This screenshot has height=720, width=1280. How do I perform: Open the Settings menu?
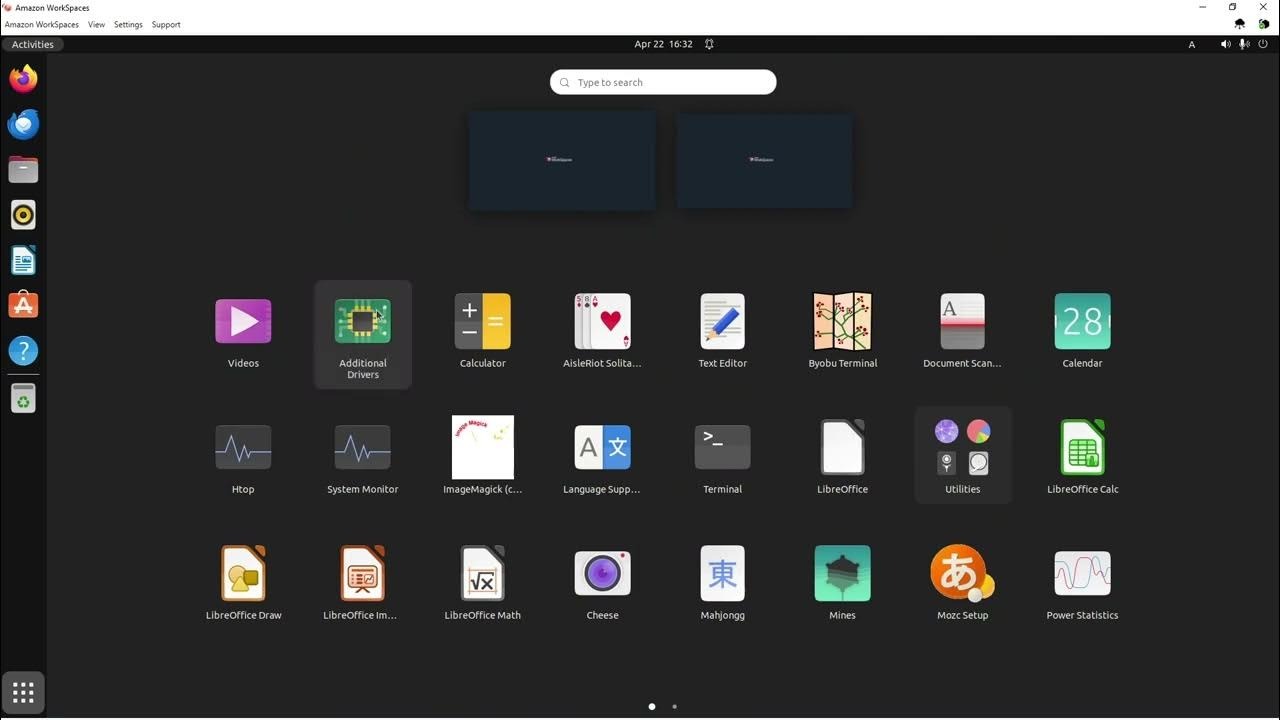[128, 24]
